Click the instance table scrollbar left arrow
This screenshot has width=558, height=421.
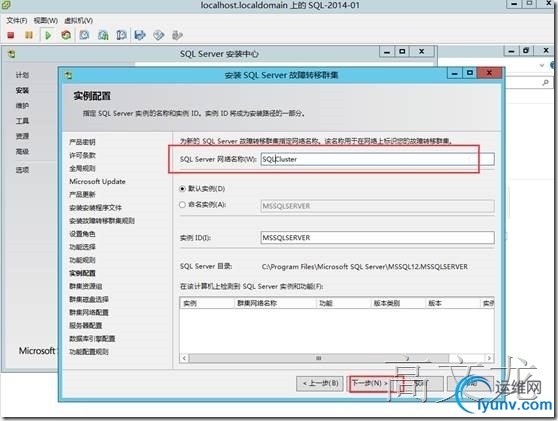[x=184, y=358]
